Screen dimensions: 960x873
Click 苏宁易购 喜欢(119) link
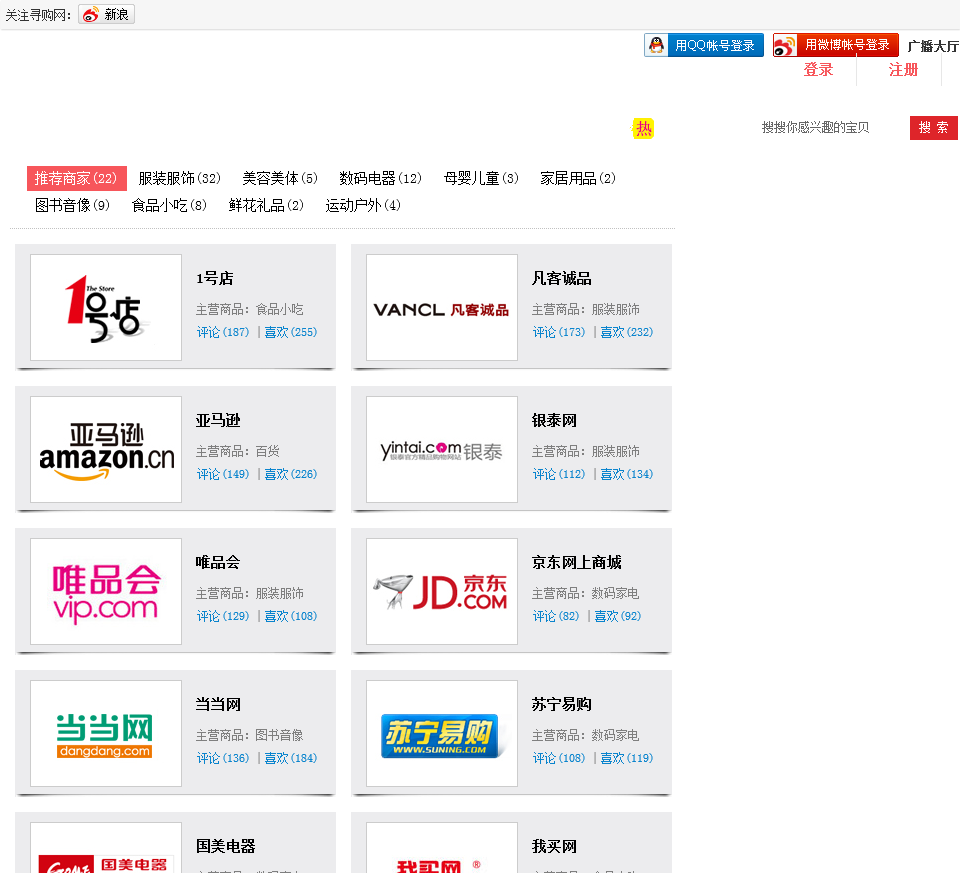pos(627,759)
